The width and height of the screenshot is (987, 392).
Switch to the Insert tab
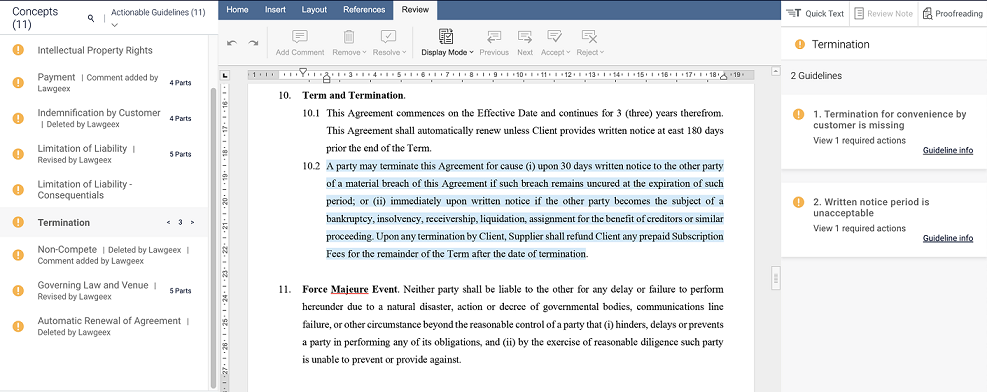point(275,9)
